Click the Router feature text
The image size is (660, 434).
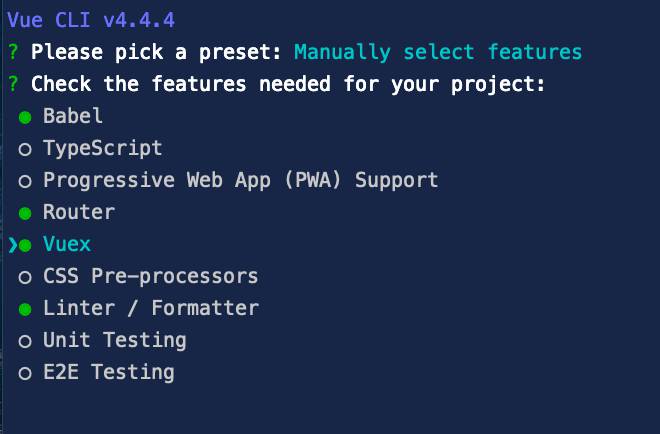[79, 212]
